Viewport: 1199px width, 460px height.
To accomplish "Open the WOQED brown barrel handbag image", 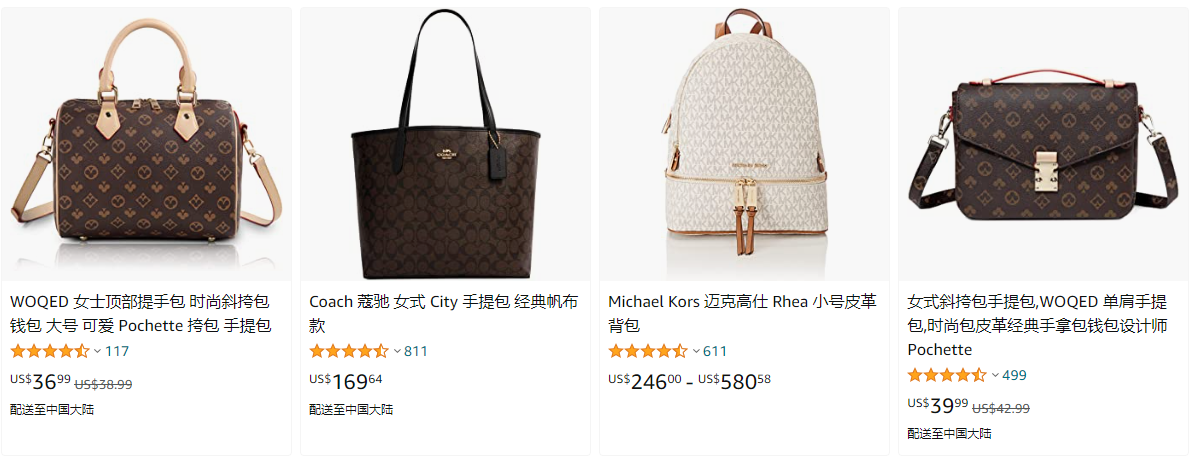I will [x=146, y=144].
